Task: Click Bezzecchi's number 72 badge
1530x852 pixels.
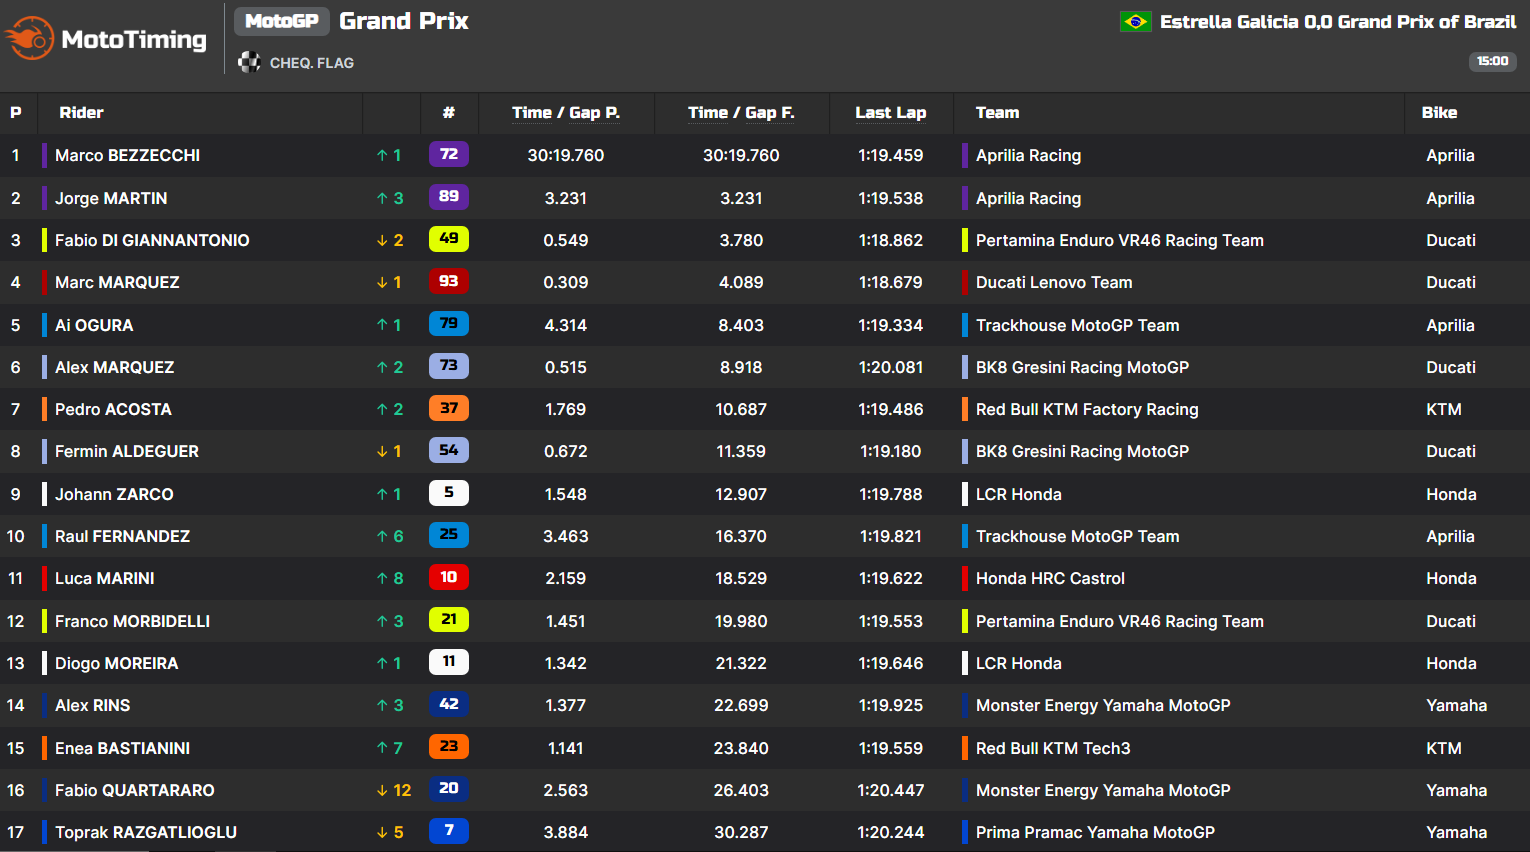Action: 448,155
